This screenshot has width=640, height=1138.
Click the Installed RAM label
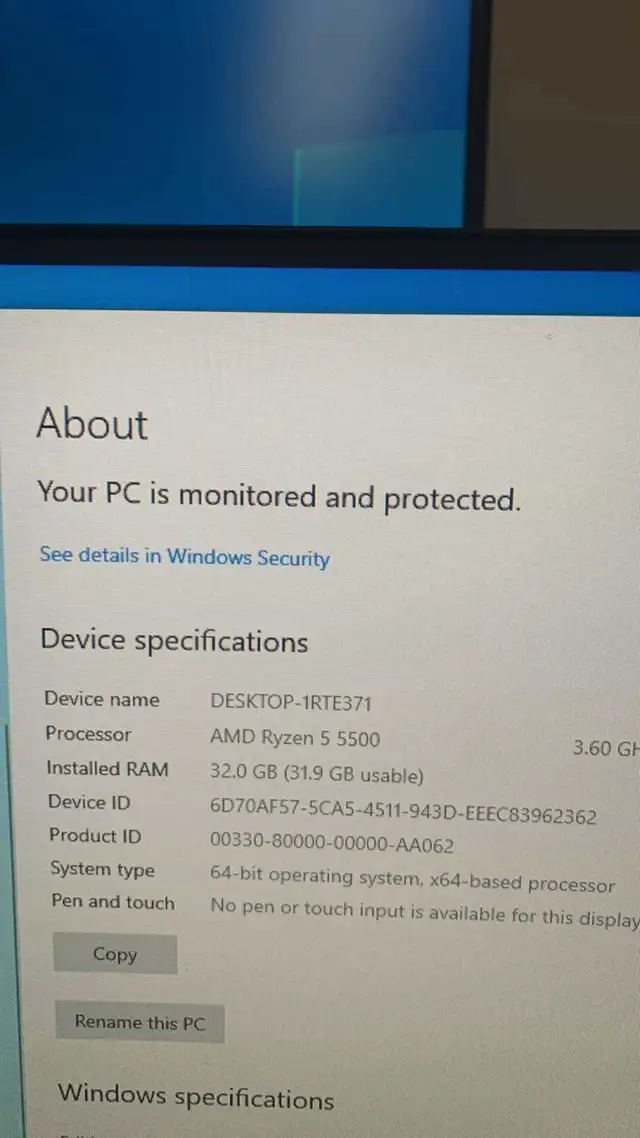[107, 768]
